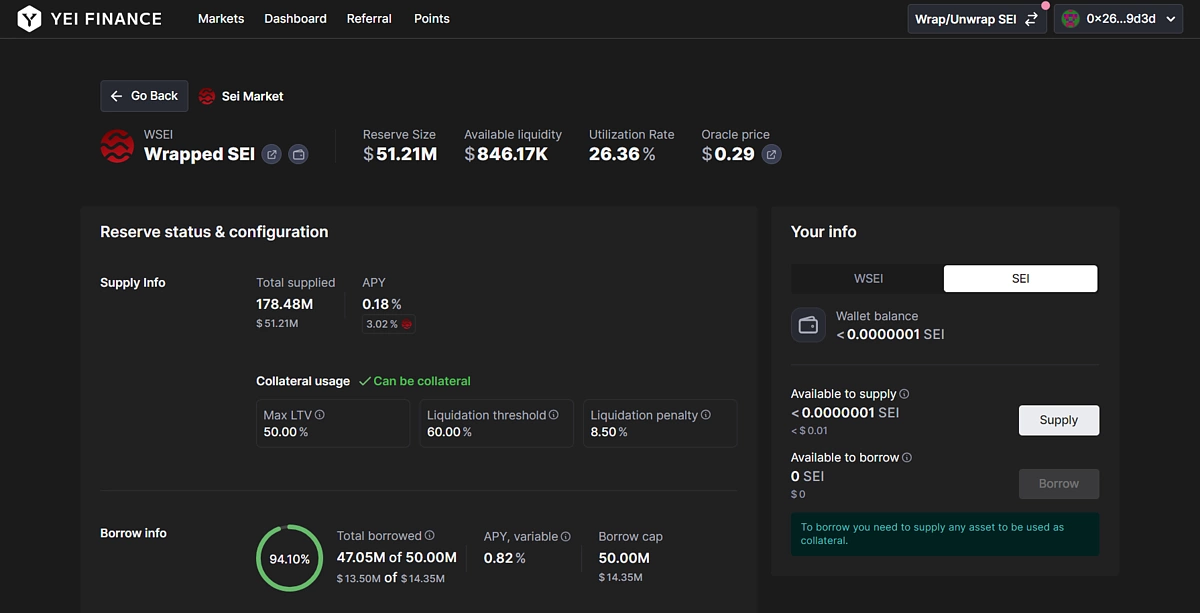This screenshot has height=613, width=1200.
Task: Open the Dashboard page
Action: point(295,19)
